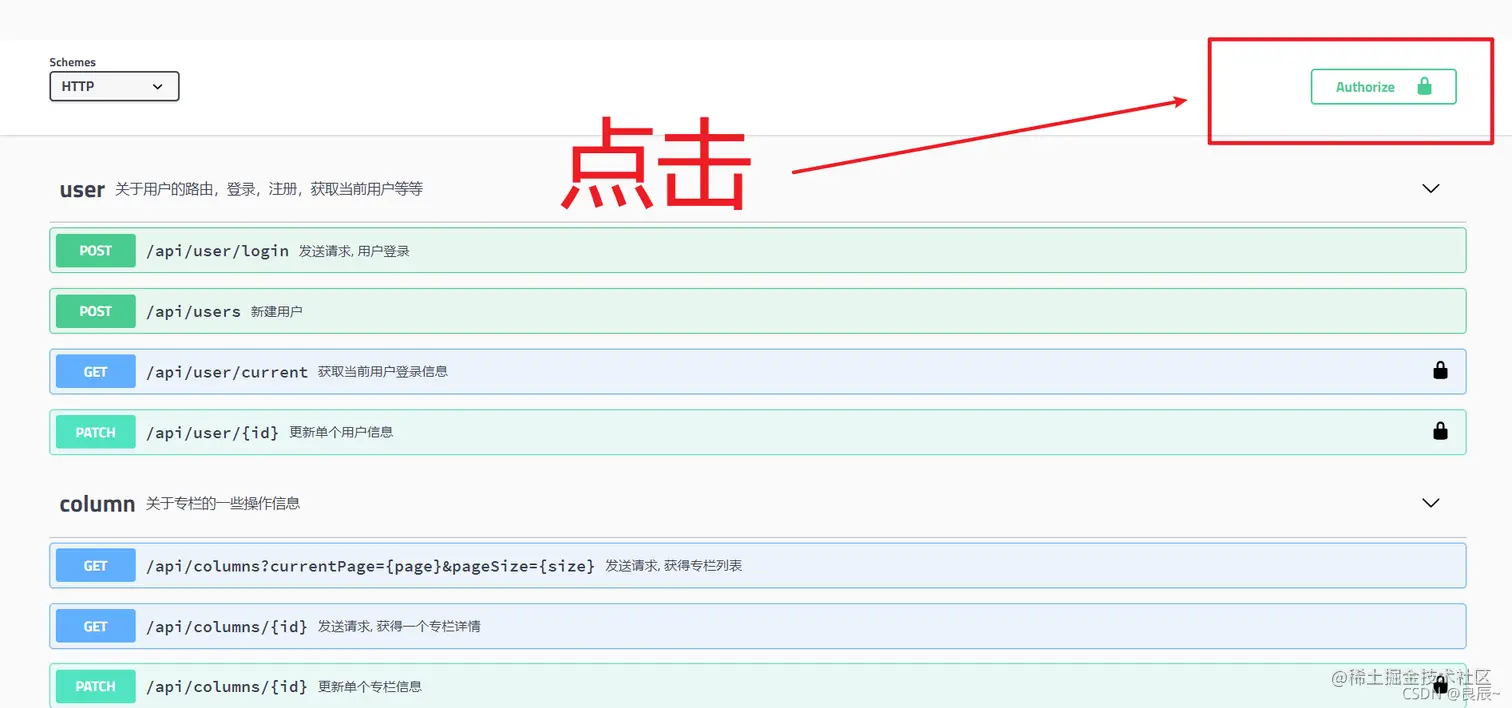Click GET badge of /api/user/current

click(96, 372)
